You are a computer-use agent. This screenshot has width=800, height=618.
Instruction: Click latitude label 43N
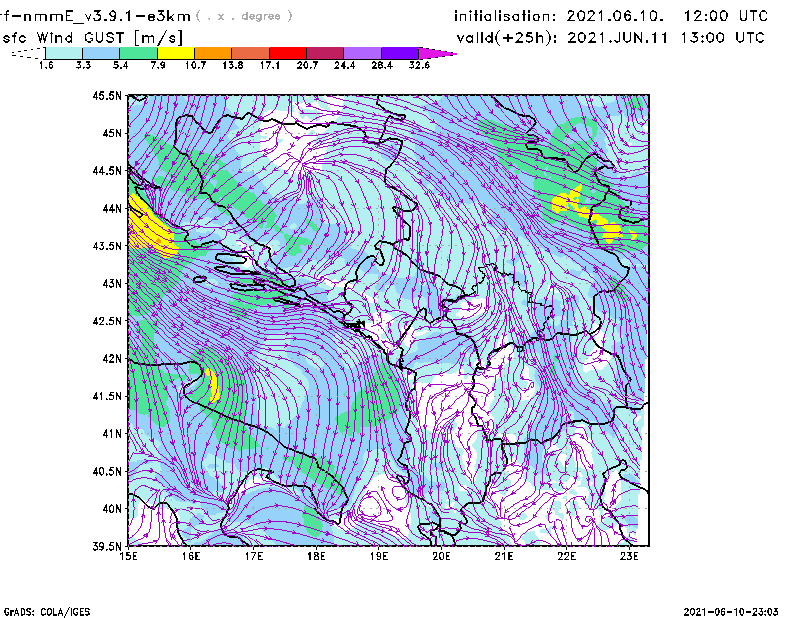click(112, 283)
